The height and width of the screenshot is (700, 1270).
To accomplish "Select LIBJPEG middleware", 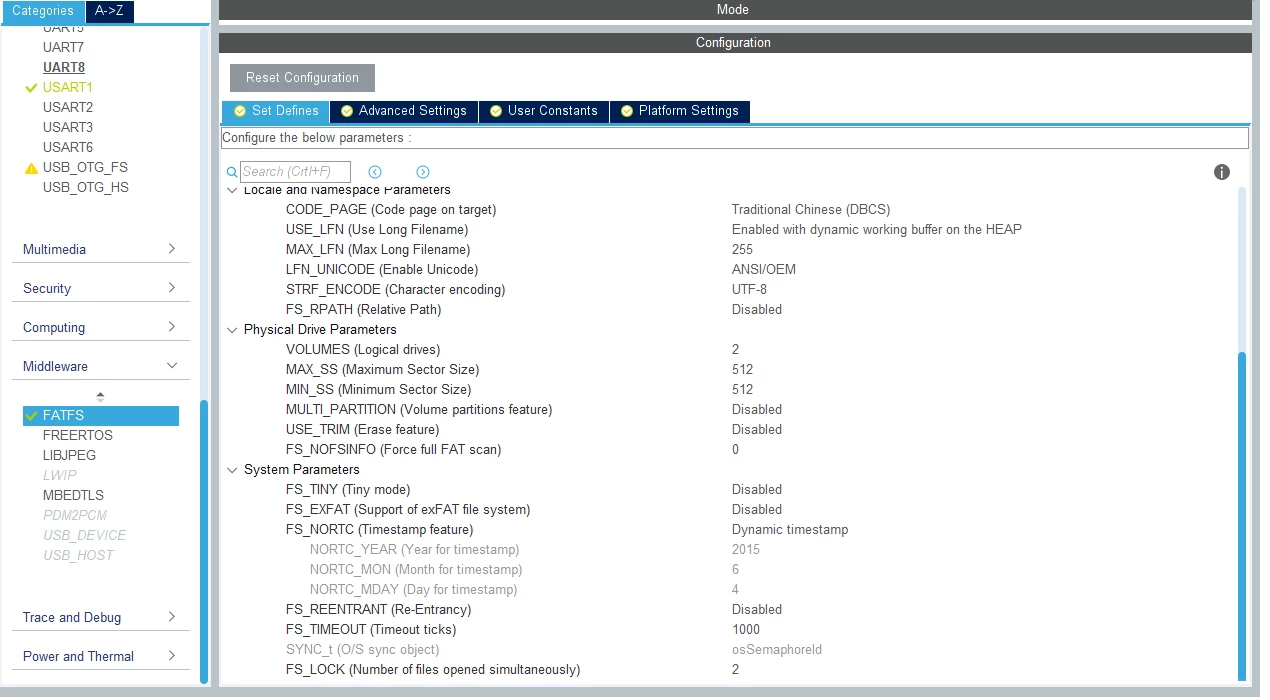I will tap(69, 455).
